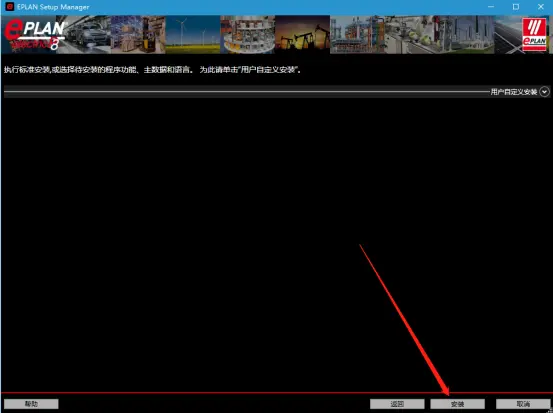Click the oil pumpjack sunset banner image
Viewport: 553px width, 414px height.
(302, 35)
